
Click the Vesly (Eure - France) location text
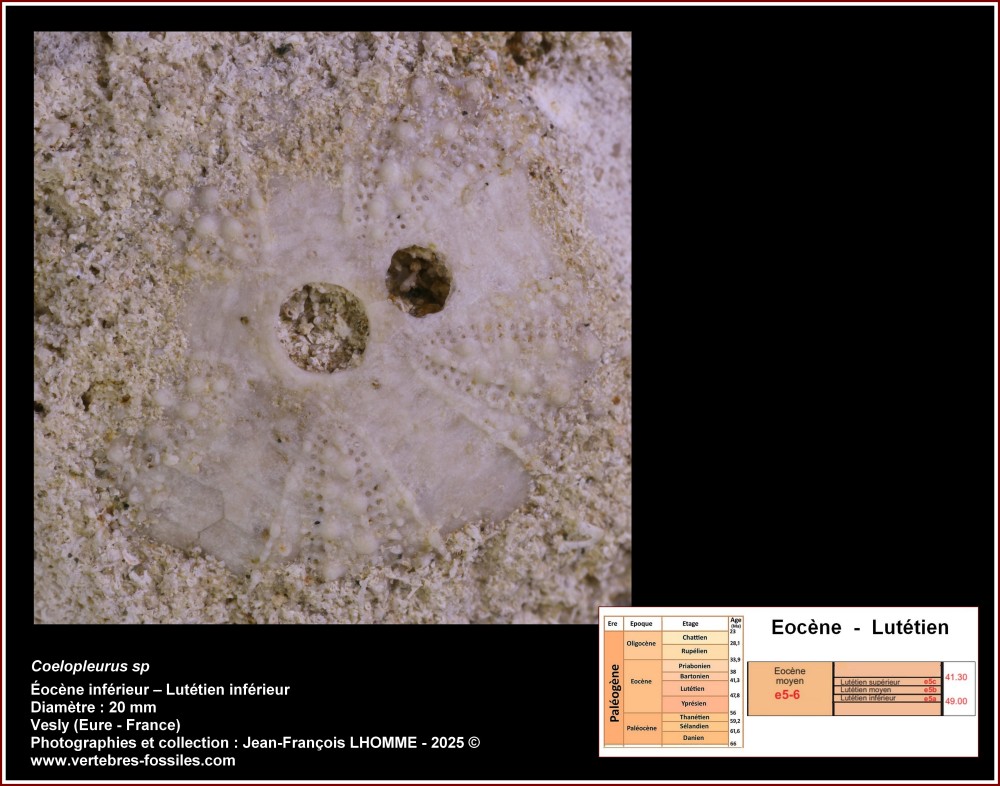pos(105,725)
